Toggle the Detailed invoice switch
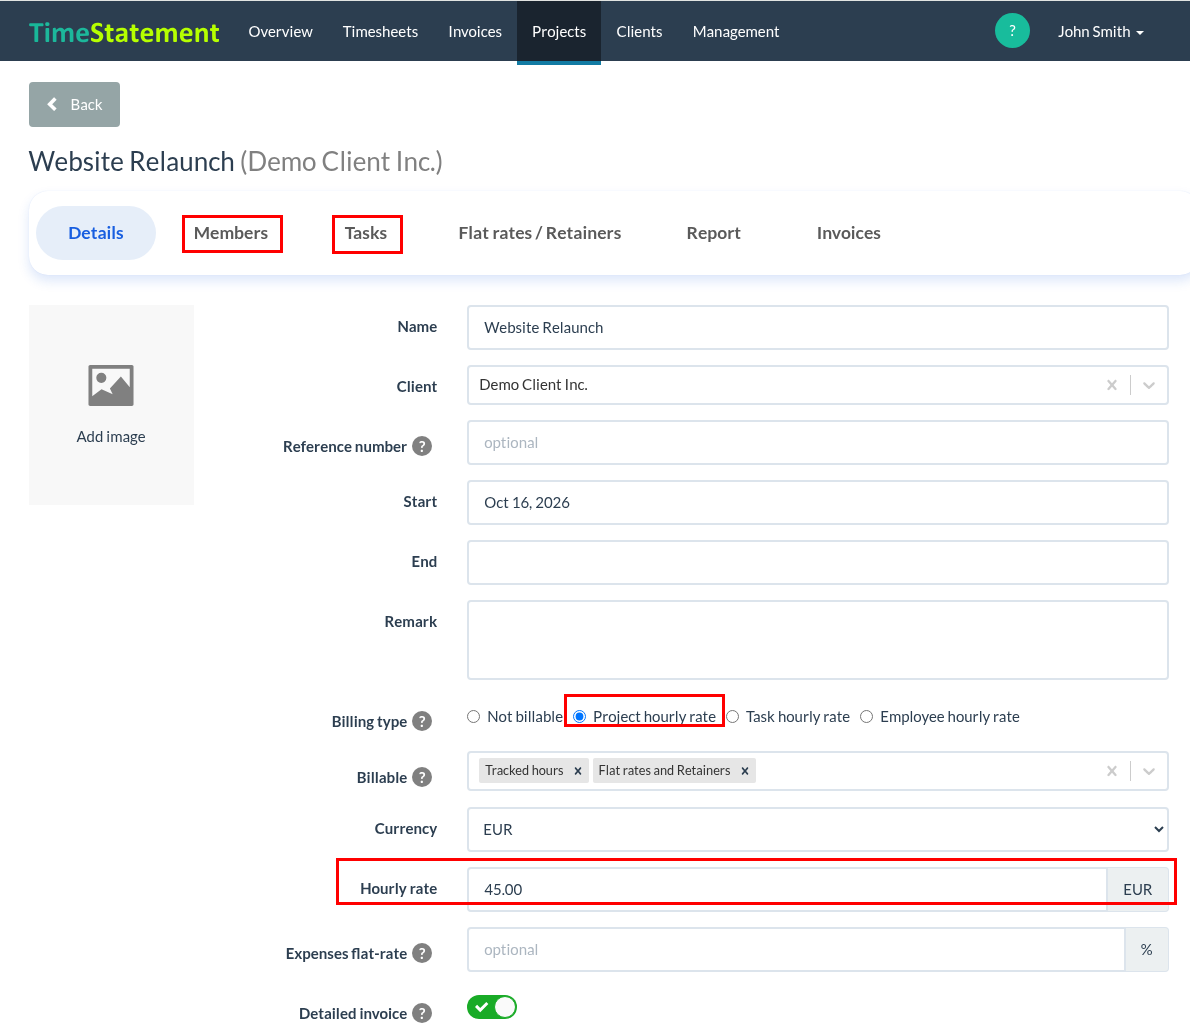 tap(492, 1007)
